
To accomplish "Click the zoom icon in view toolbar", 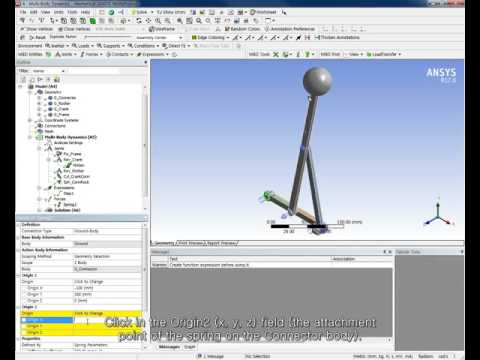I will pyautogui.click(x=158, y=21).
